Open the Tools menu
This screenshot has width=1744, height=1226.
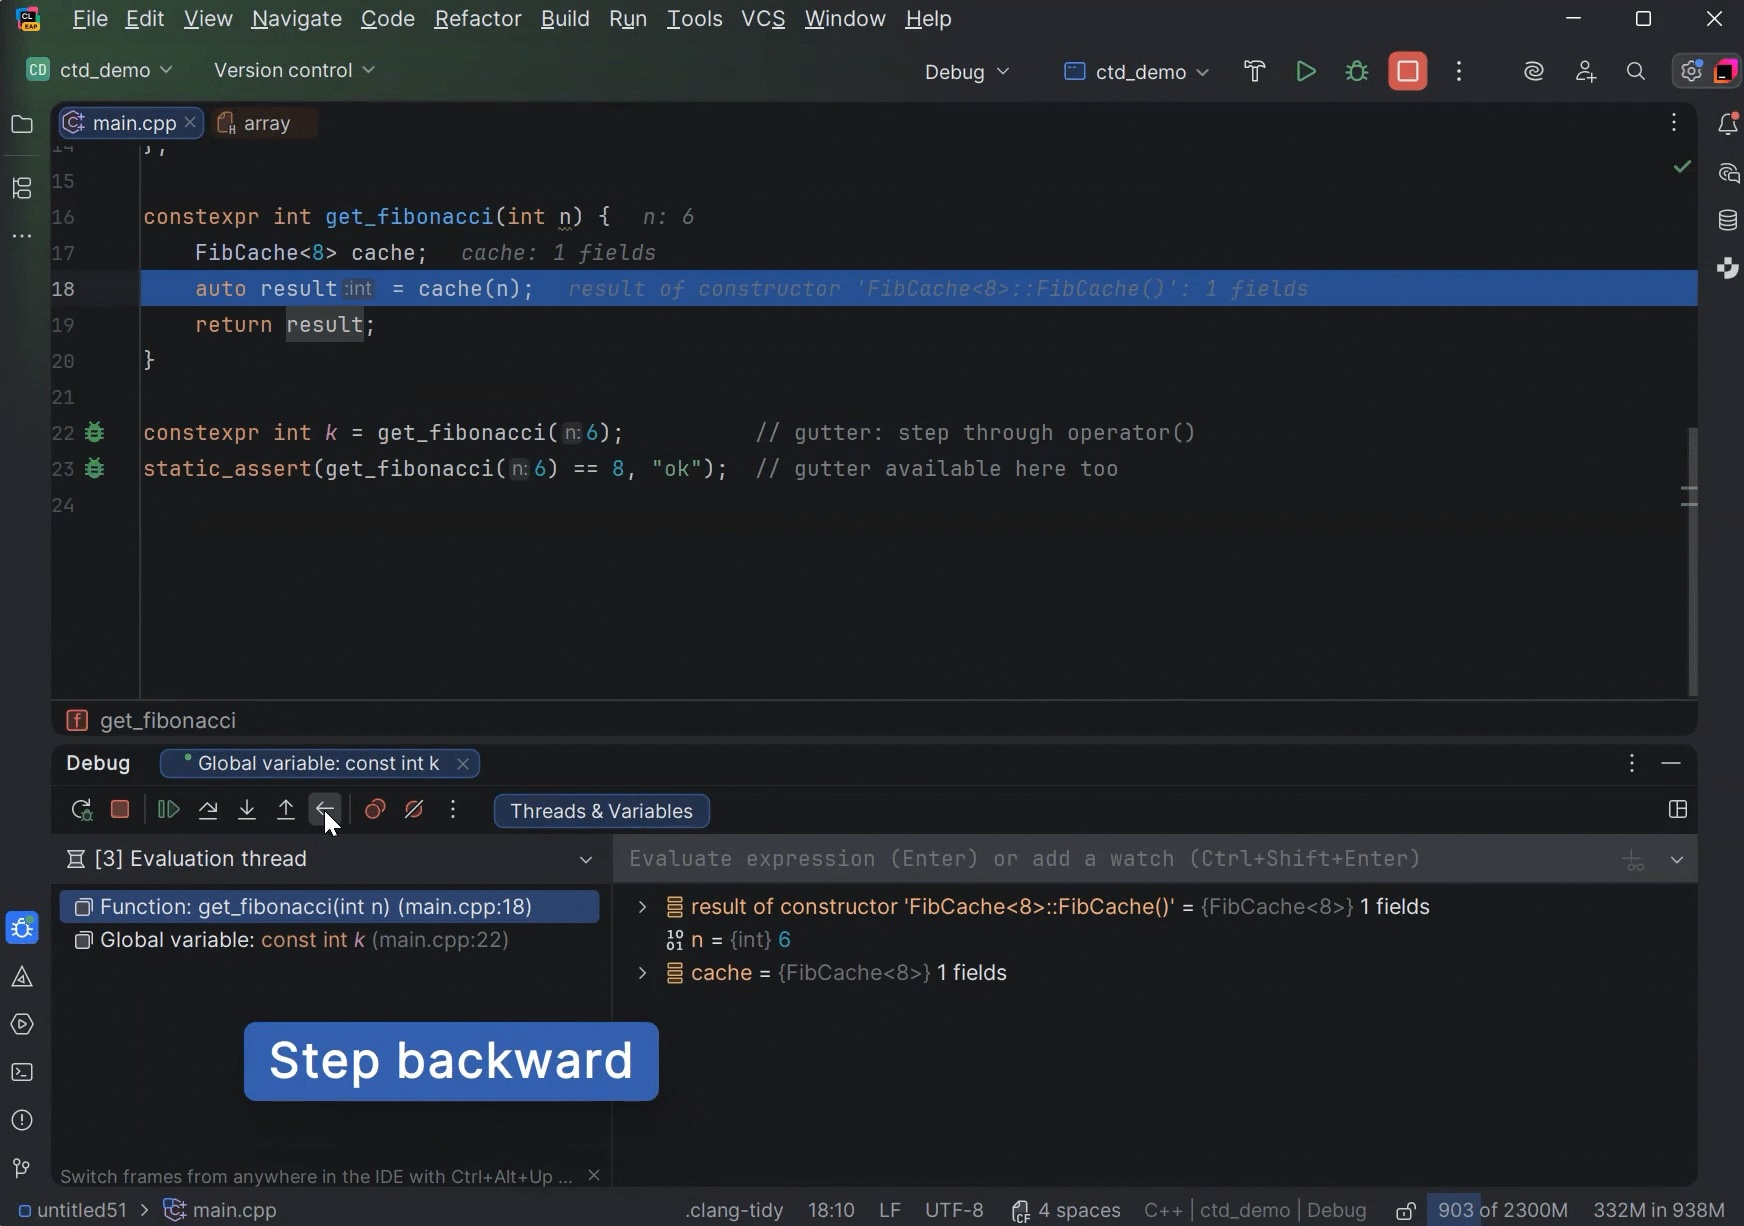tap(694, 19)
